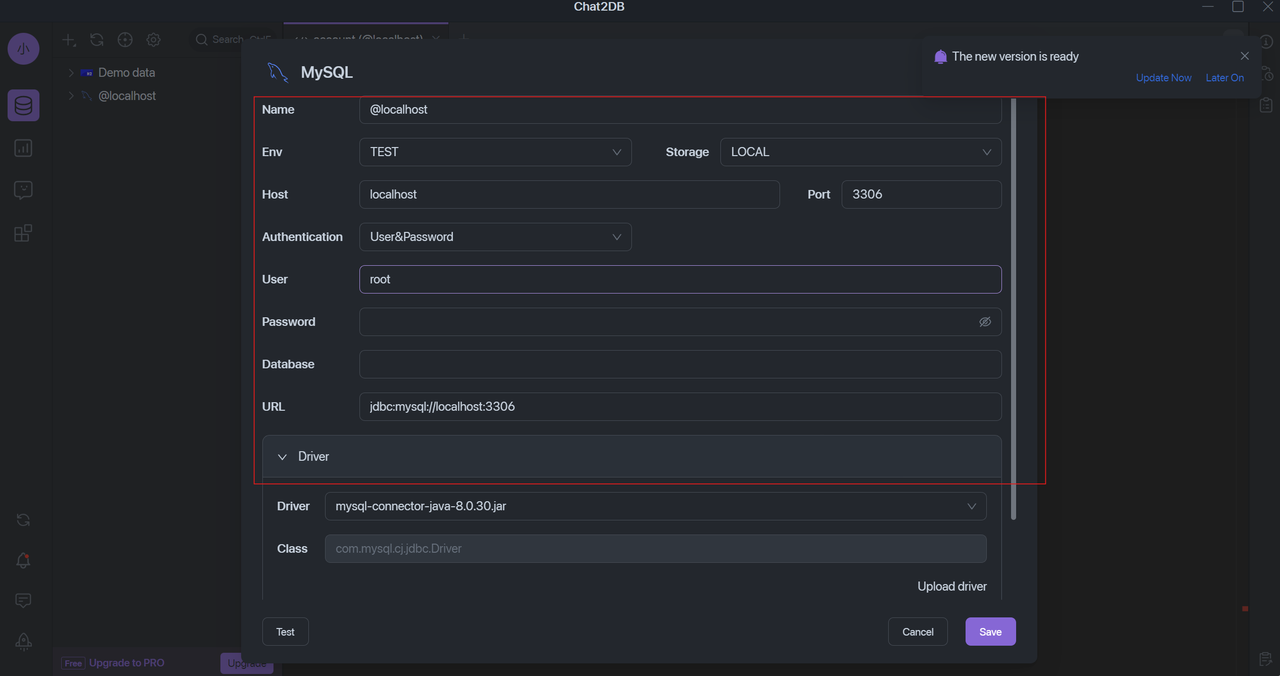Click Upgrade to PRO text
Screen dimensions: 1280x676
(127, 663)
